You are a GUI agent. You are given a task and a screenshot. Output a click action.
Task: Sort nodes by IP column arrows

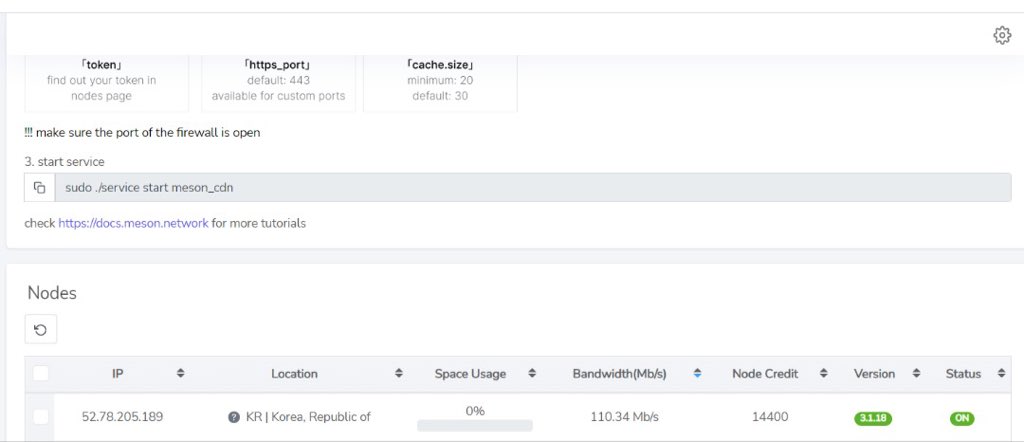181,373
